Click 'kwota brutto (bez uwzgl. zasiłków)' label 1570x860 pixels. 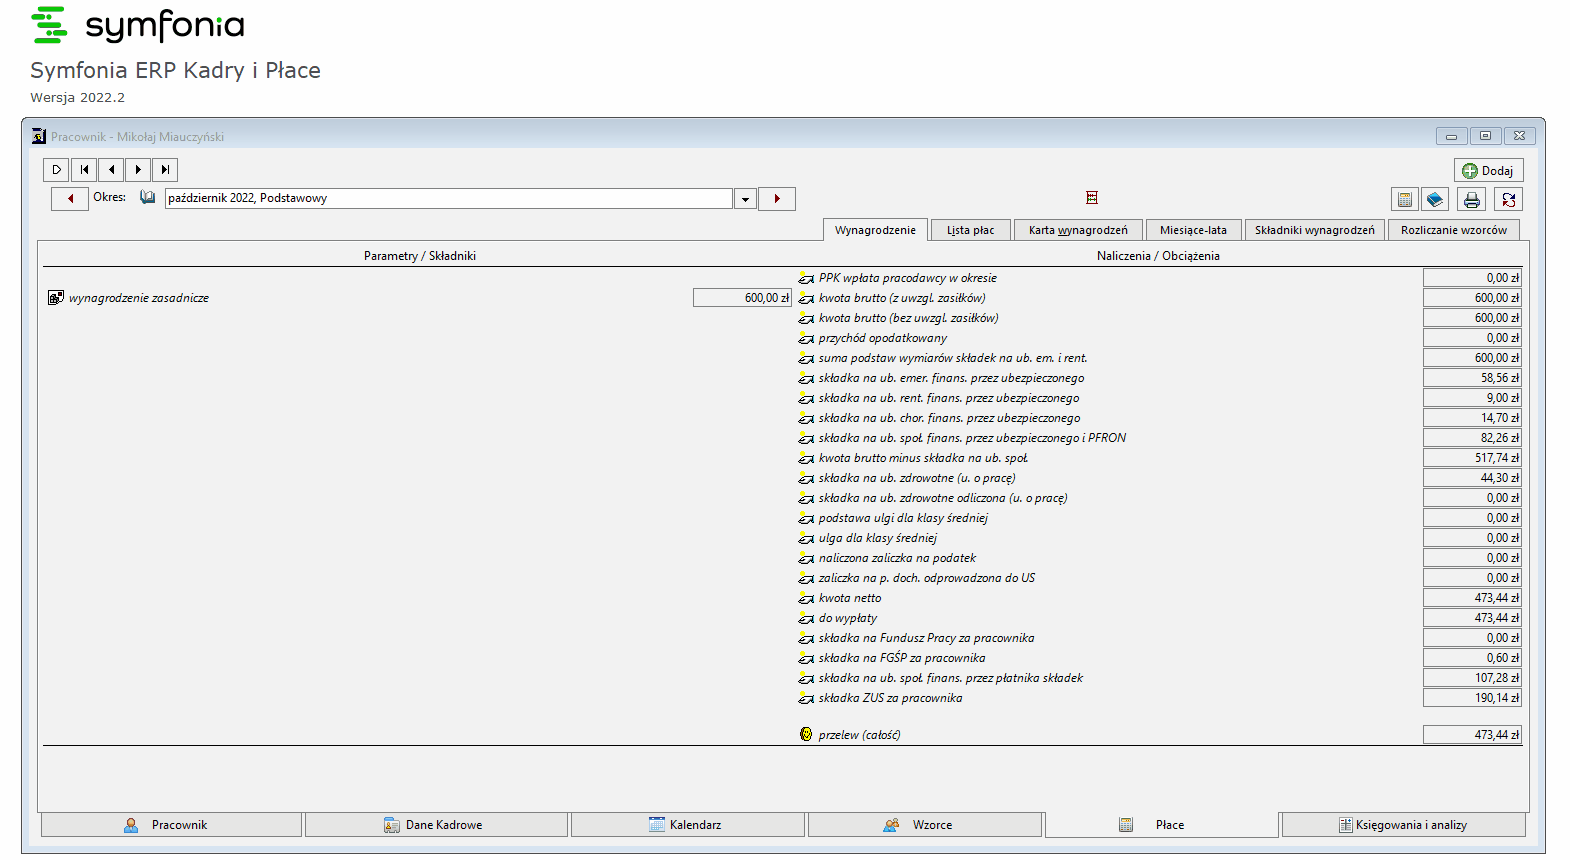pyautogui.click(x=908, y=318)
